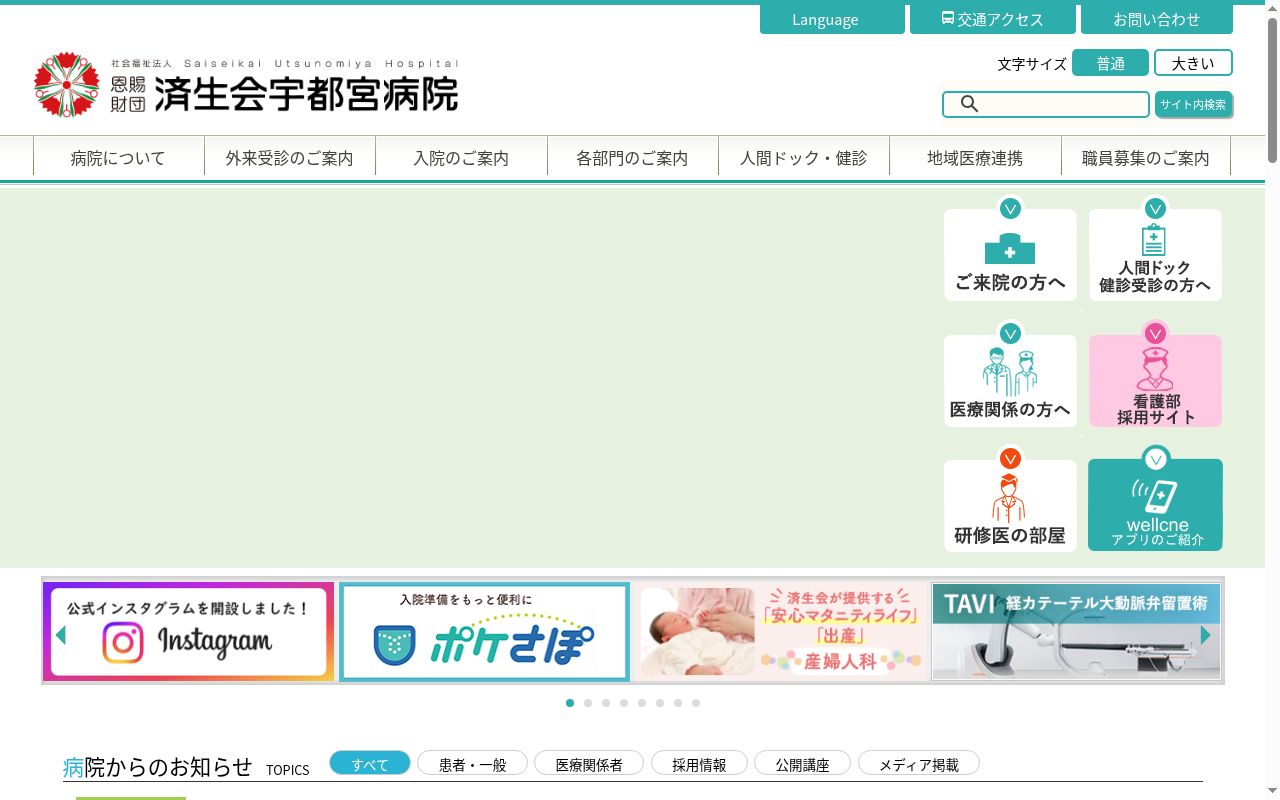Open the TAVI 経カテーテル banner
This screenshot has height=800, width=1280.
(1076, 633)
